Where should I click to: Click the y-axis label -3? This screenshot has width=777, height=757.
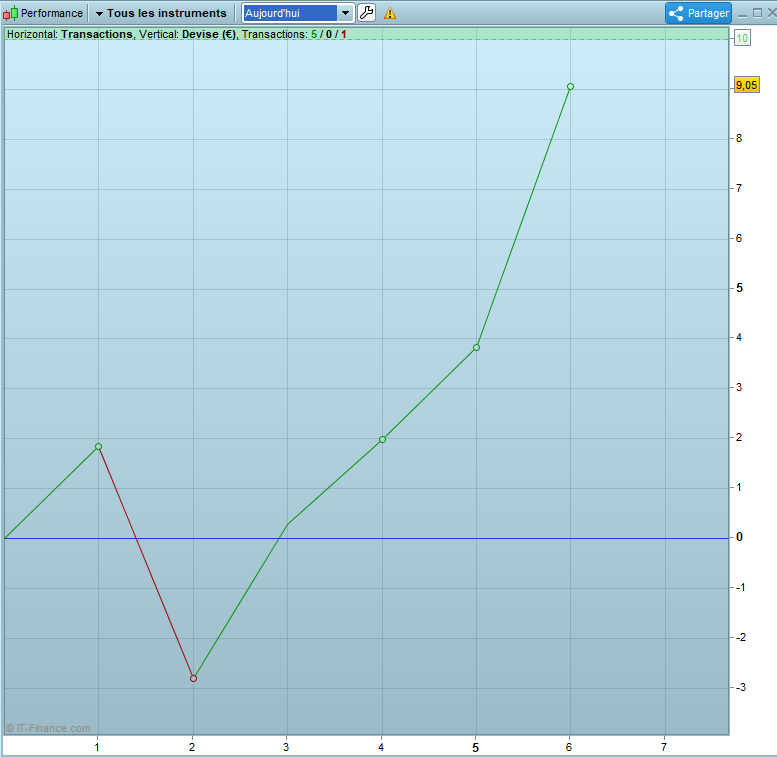[740, 687]
